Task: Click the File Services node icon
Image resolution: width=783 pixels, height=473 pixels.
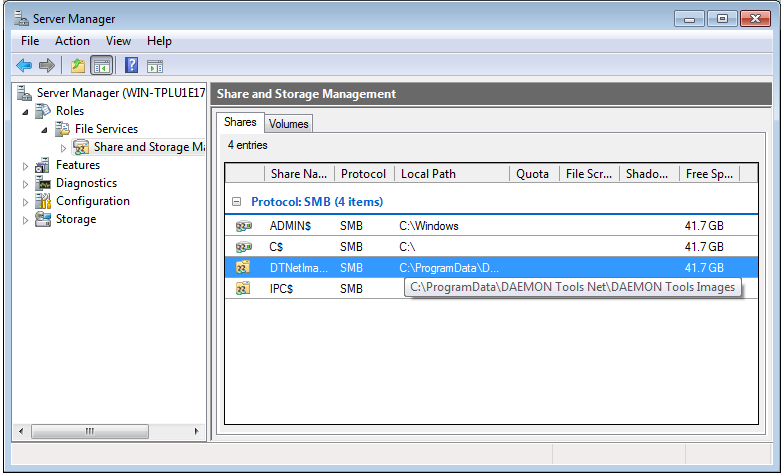Action: tap(62, 129)
